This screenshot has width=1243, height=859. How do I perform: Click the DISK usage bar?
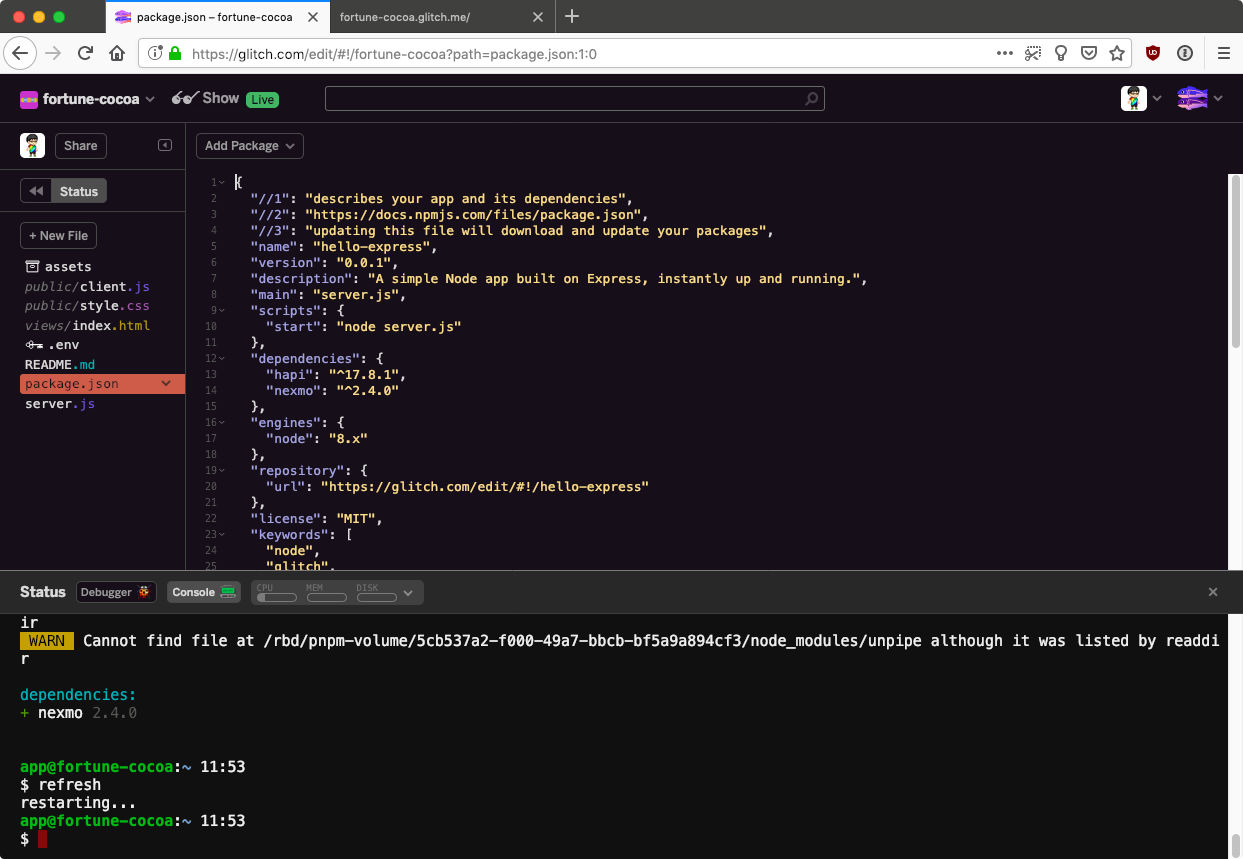(376, 597)
